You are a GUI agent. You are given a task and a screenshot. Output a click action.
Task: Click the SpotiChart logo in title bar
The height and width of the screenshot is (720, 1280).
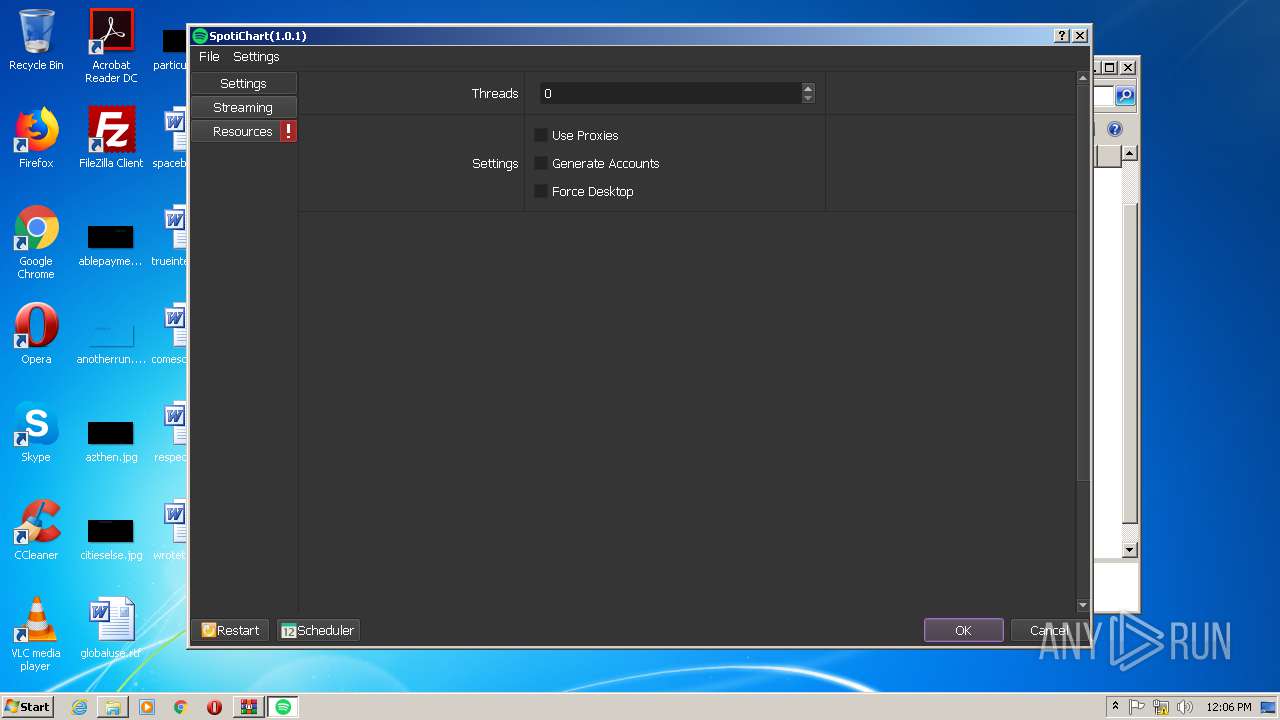click(200, 36)
